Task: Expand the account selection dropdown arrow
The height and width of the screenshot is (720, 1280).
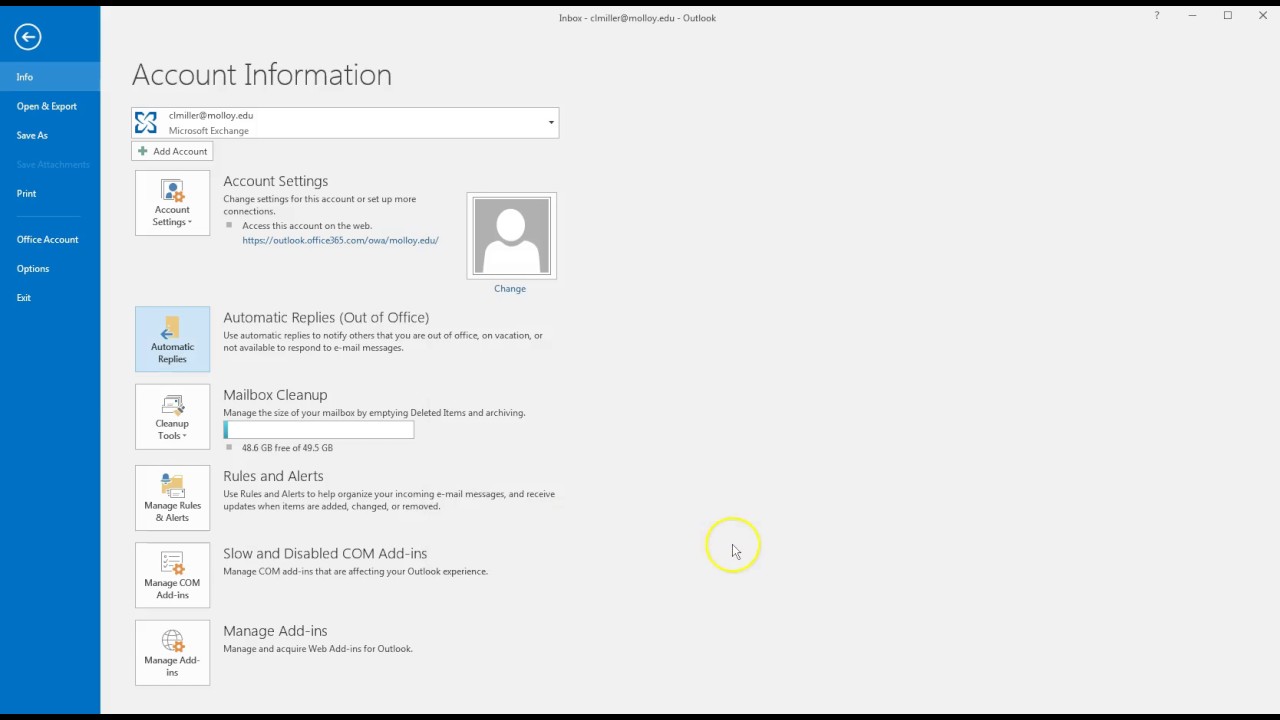Action: coord(550,123)
